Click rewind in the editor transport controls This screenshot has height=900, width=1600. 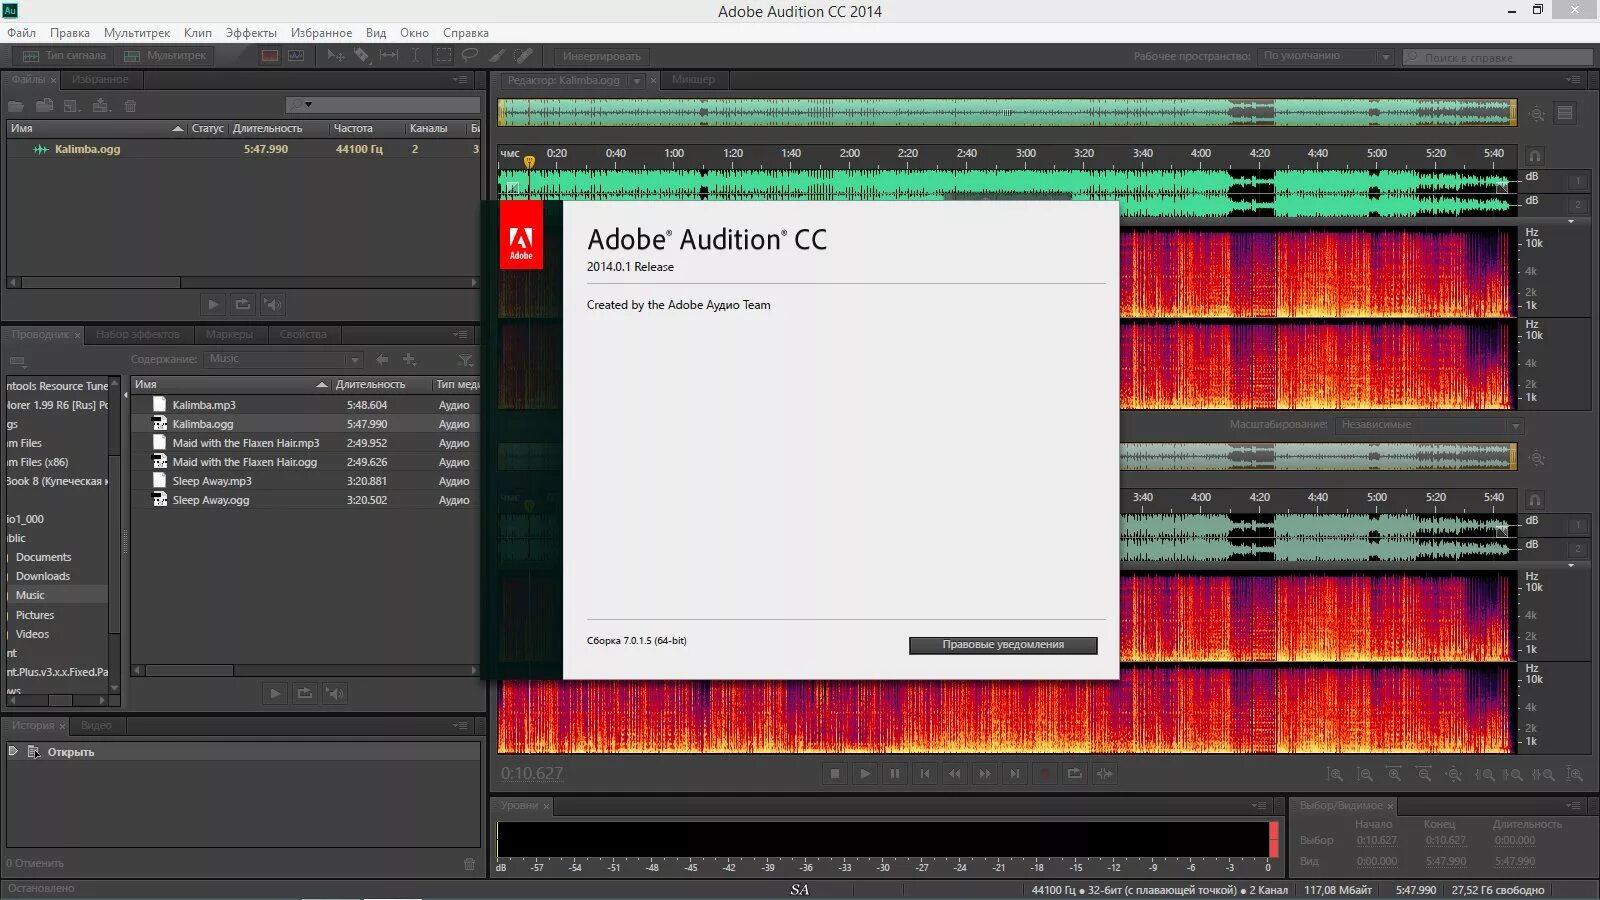(955, 773)
